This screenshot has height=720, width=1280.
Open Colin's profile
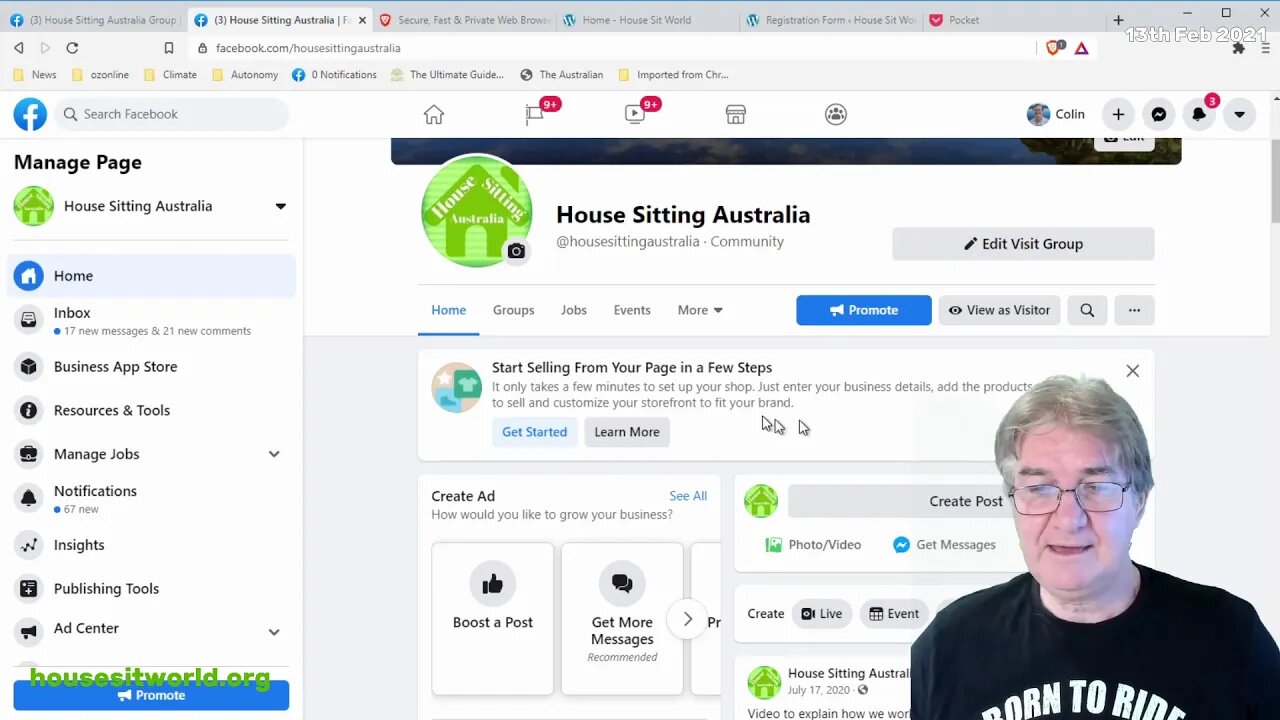(x=1057, y=114)
